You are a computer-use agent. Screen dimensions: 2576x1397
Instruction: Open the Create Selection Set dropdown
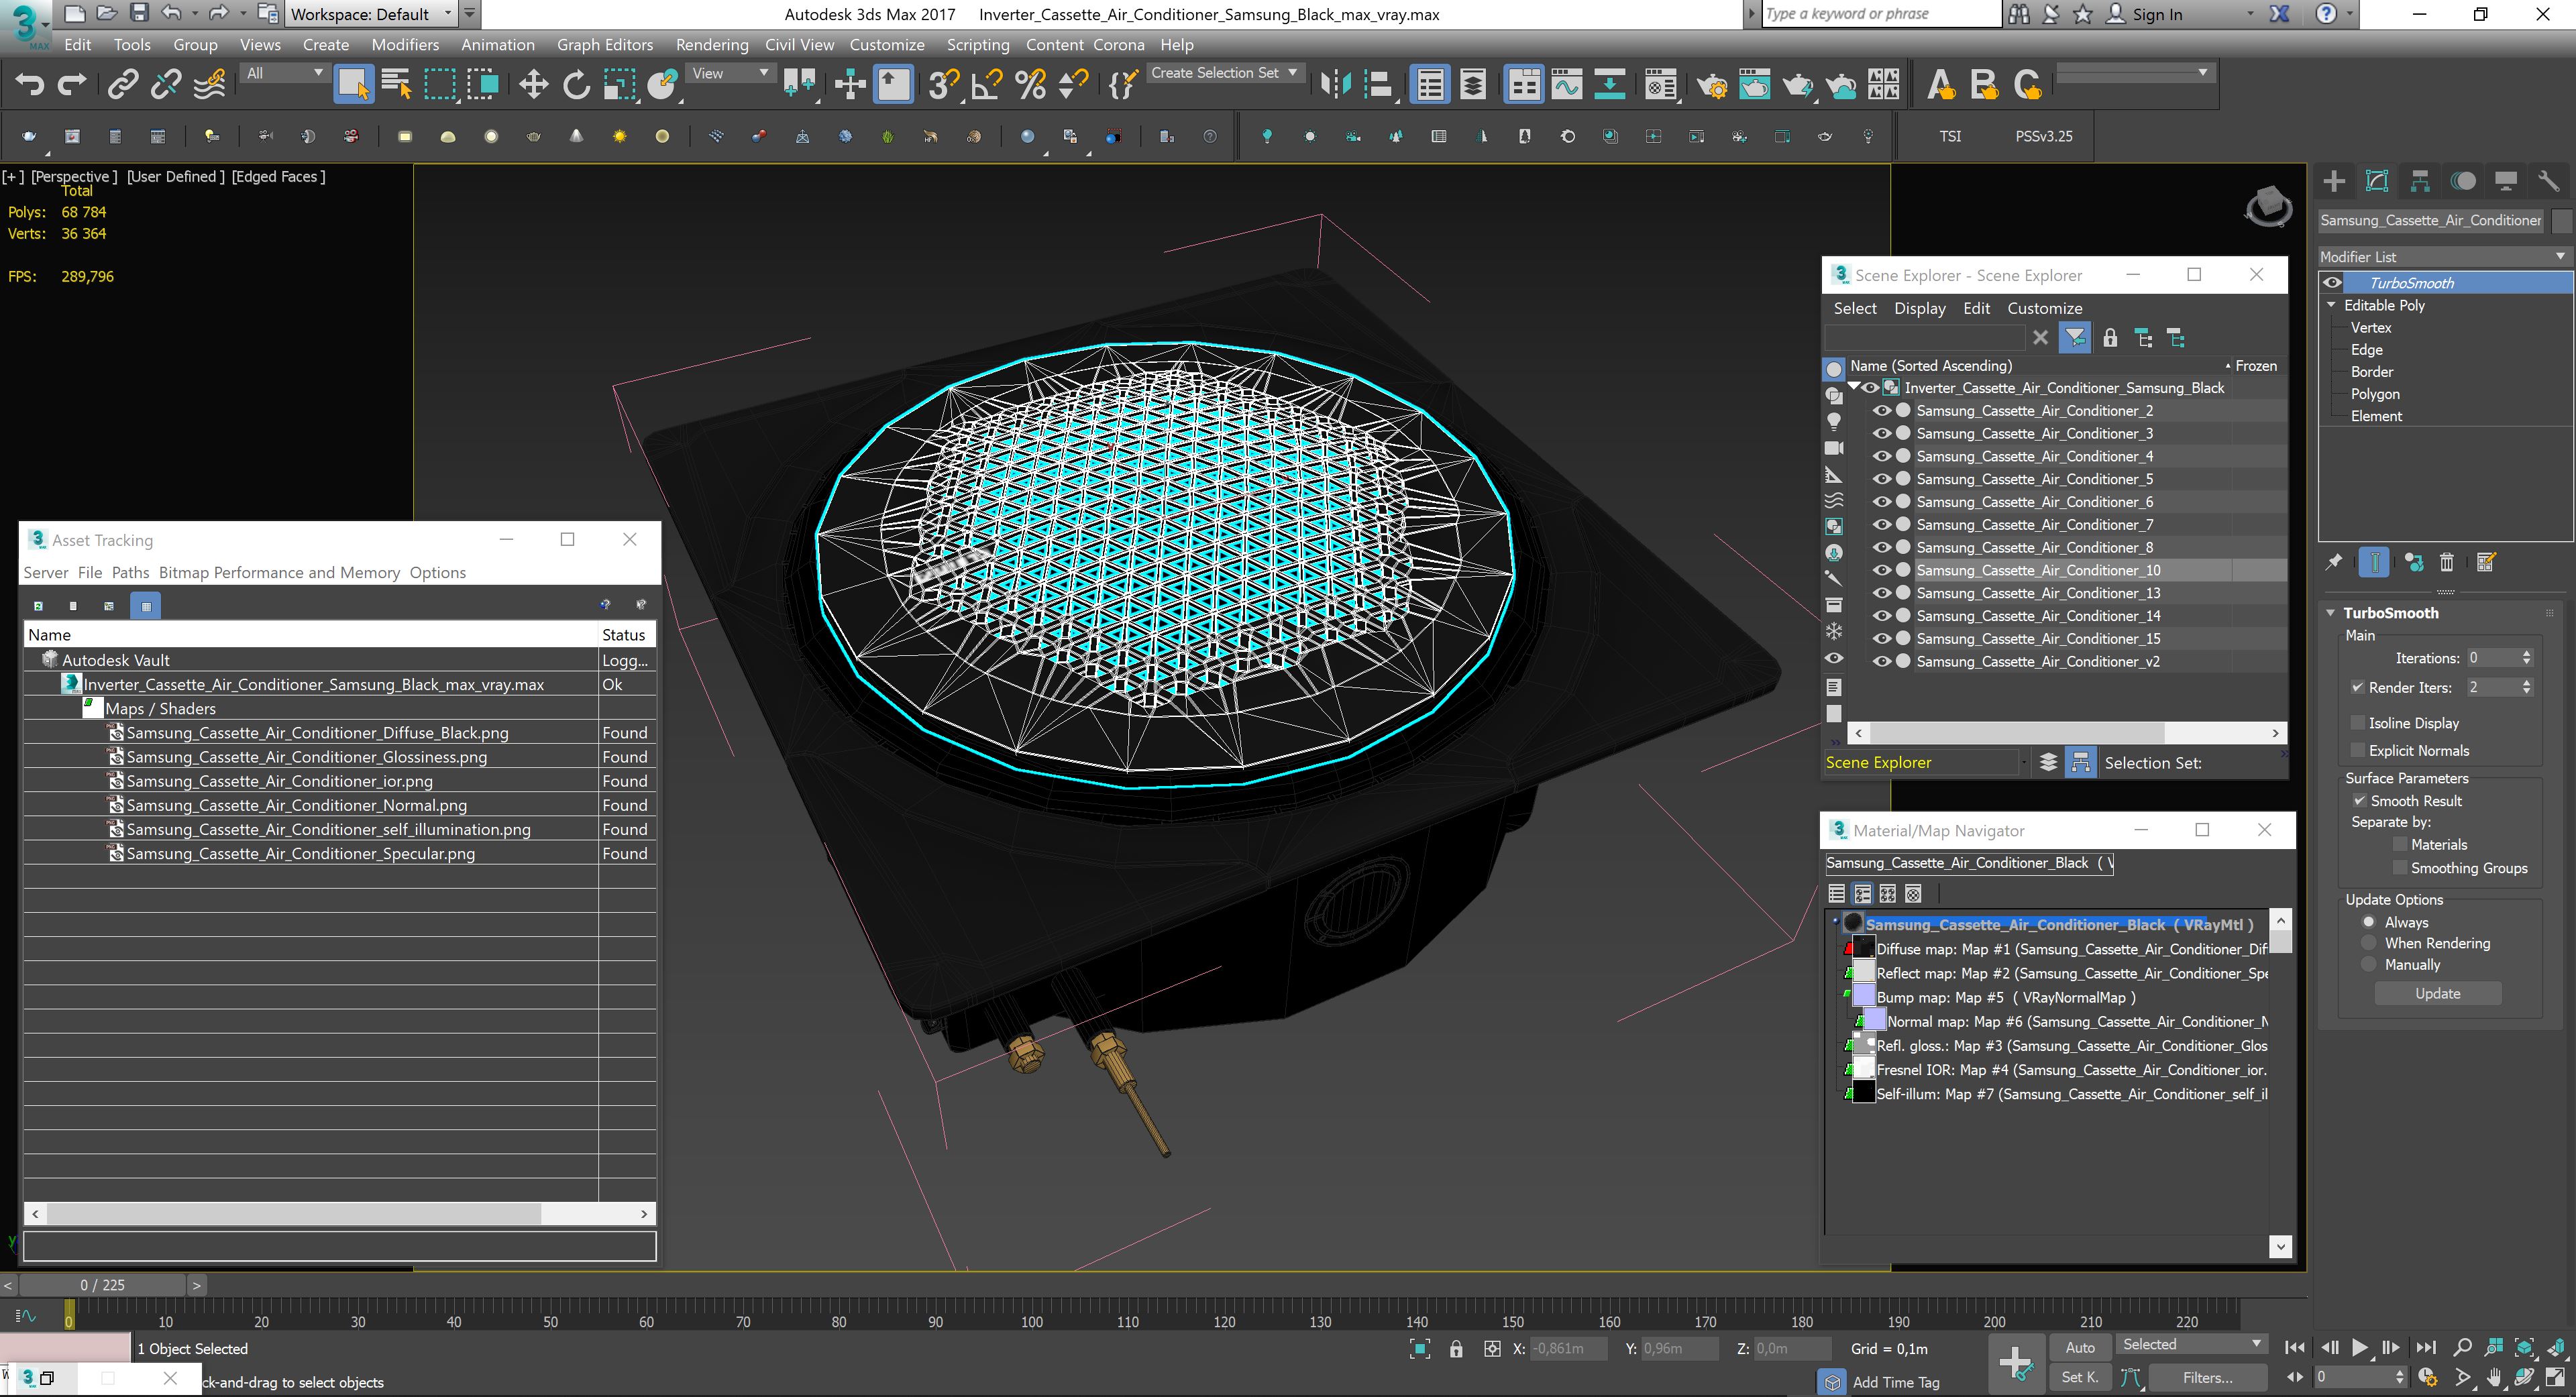(1225, 73)
